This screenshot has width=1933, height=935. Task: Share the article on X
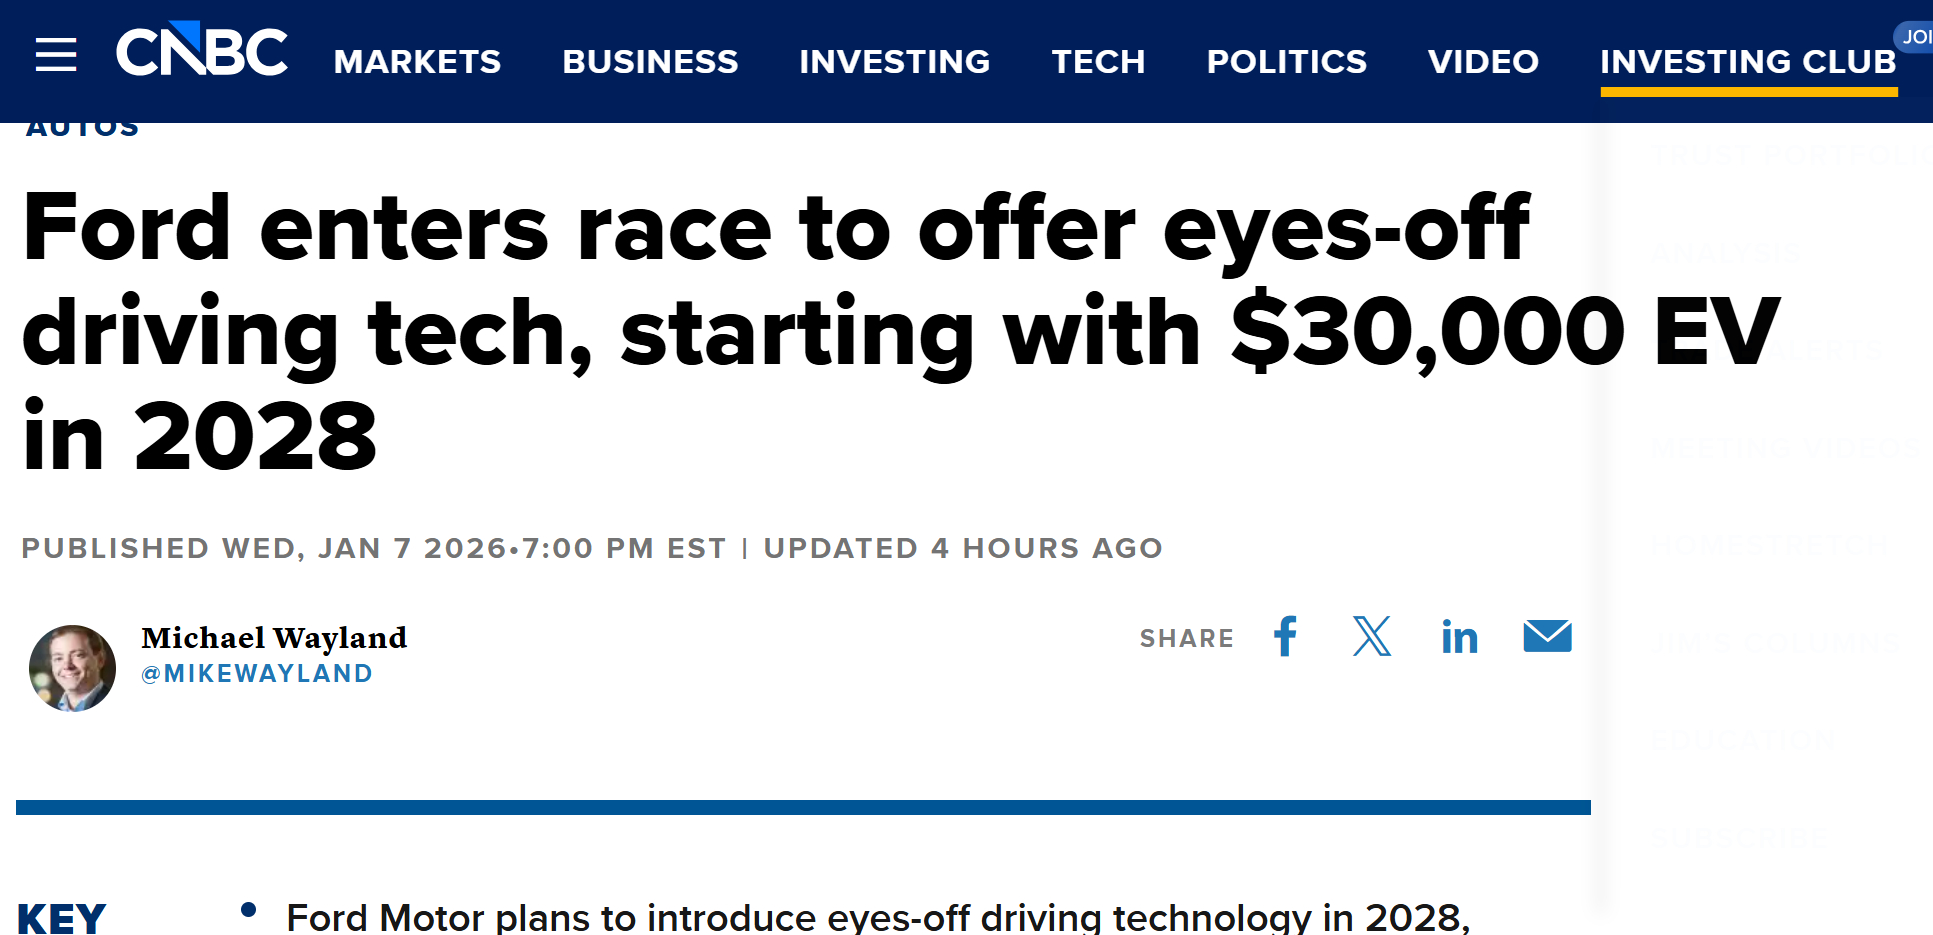[1371, 637]
